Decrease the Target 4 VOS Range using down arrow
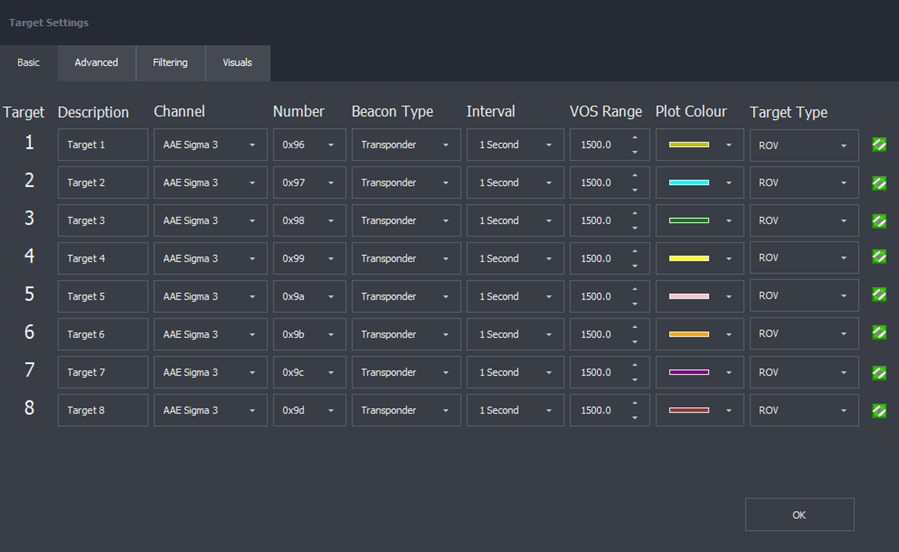The image size is (899, 552). tap(635, 266)
